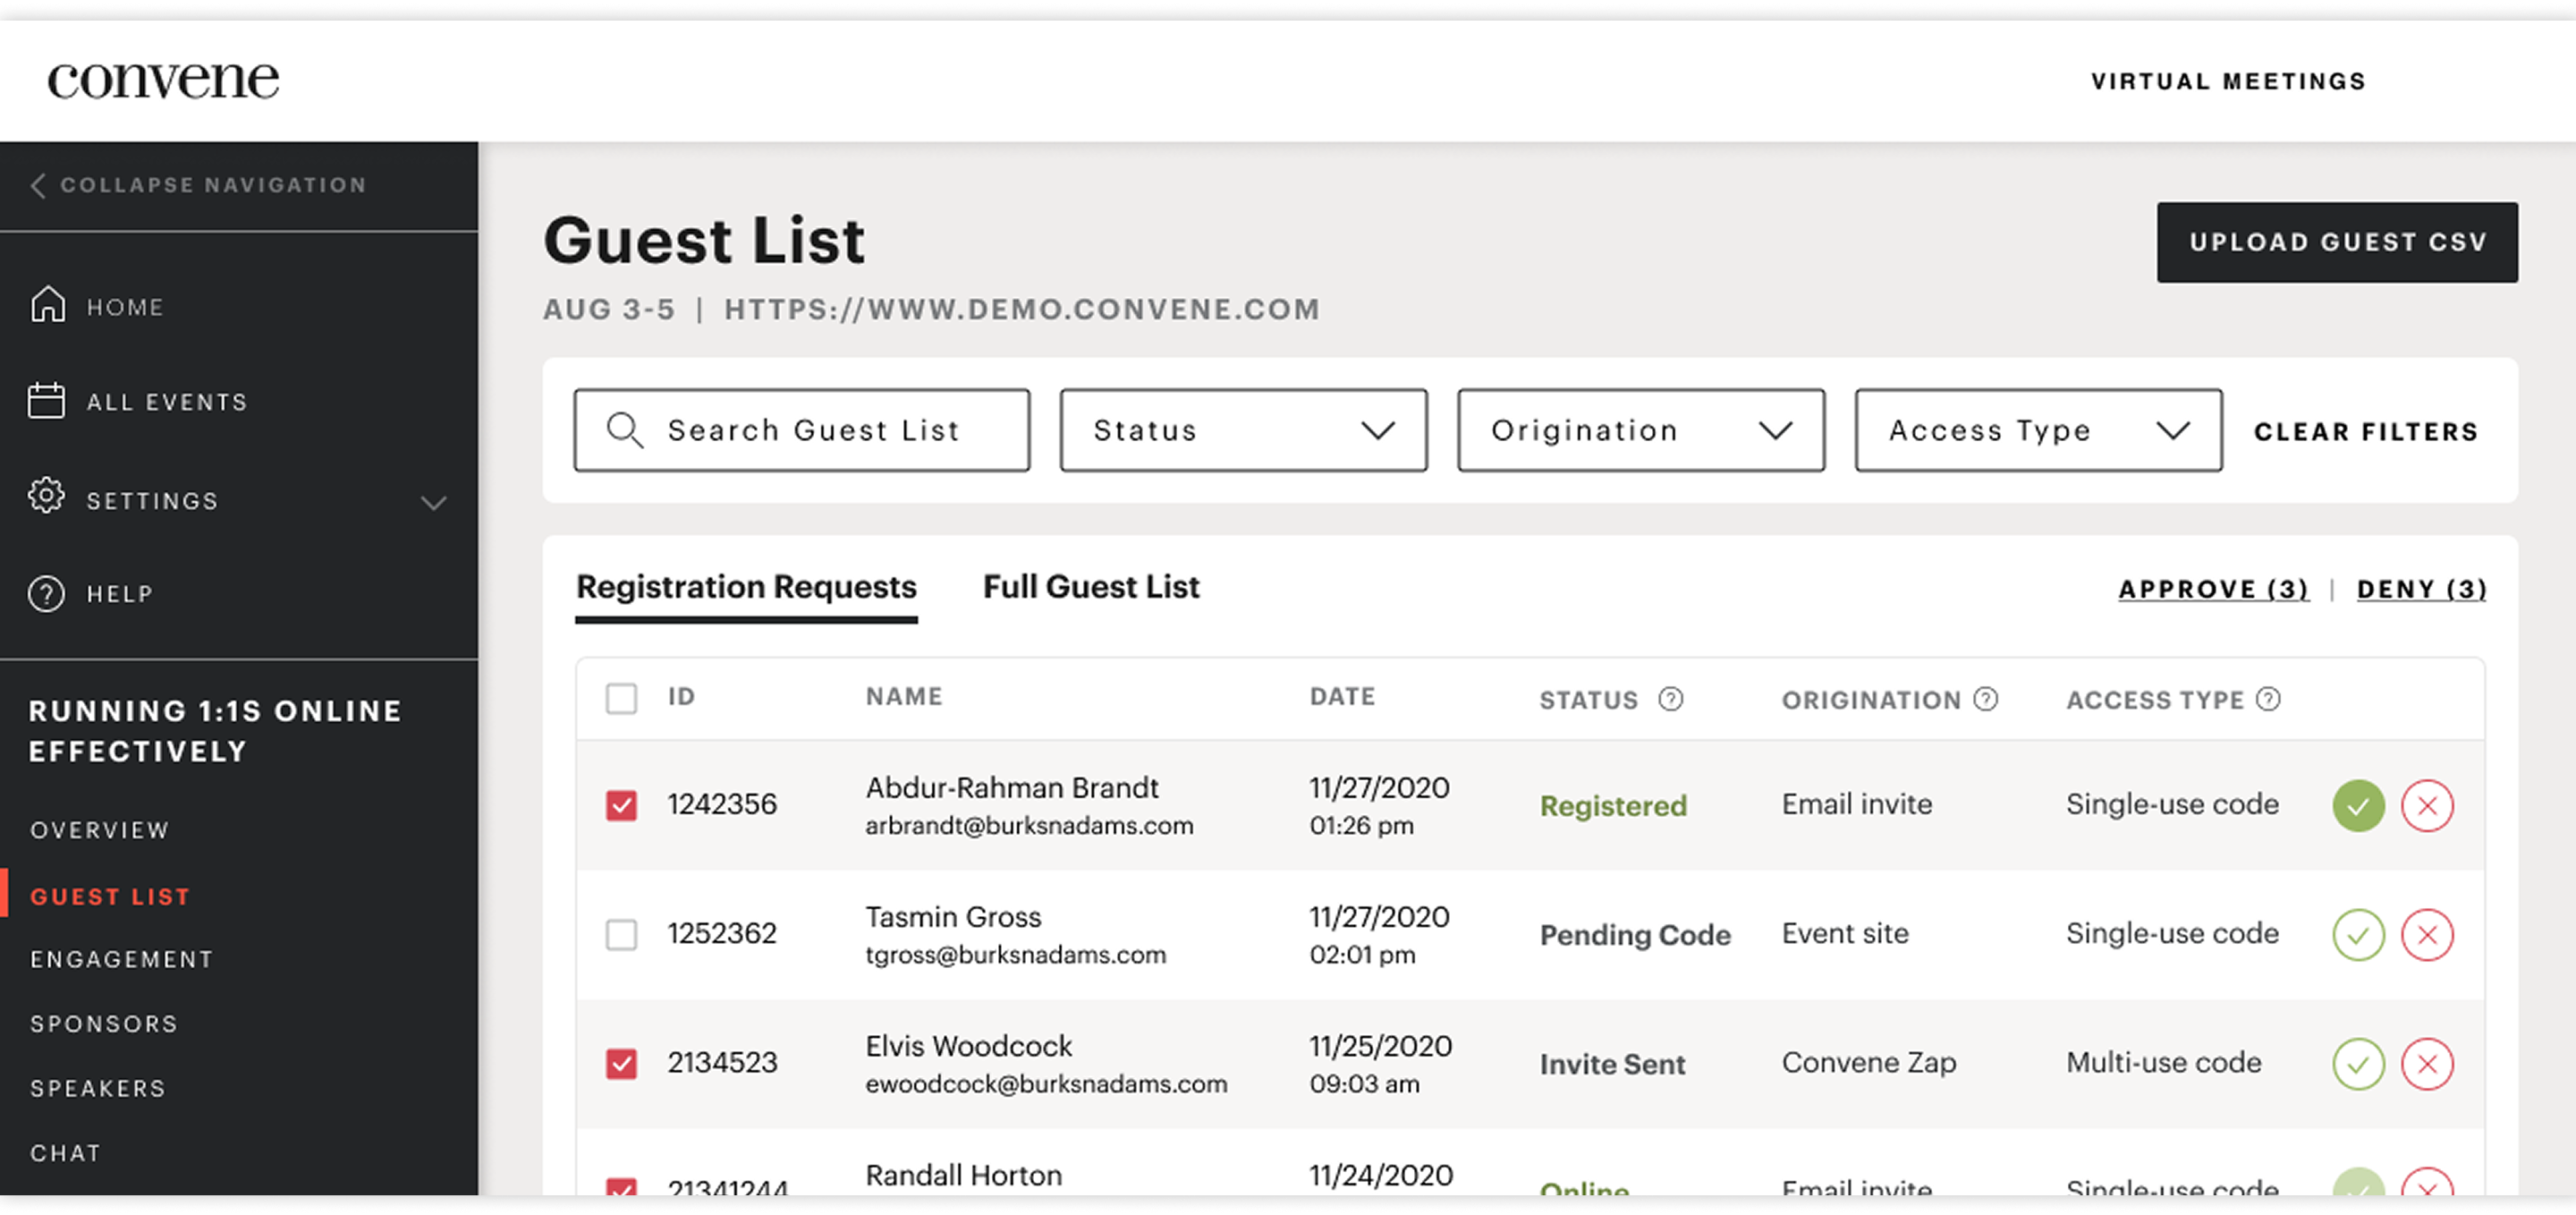Click the magnifier icon in search box
Image resolution: width=2576 pixels, height=1215 pixels.
625,430
